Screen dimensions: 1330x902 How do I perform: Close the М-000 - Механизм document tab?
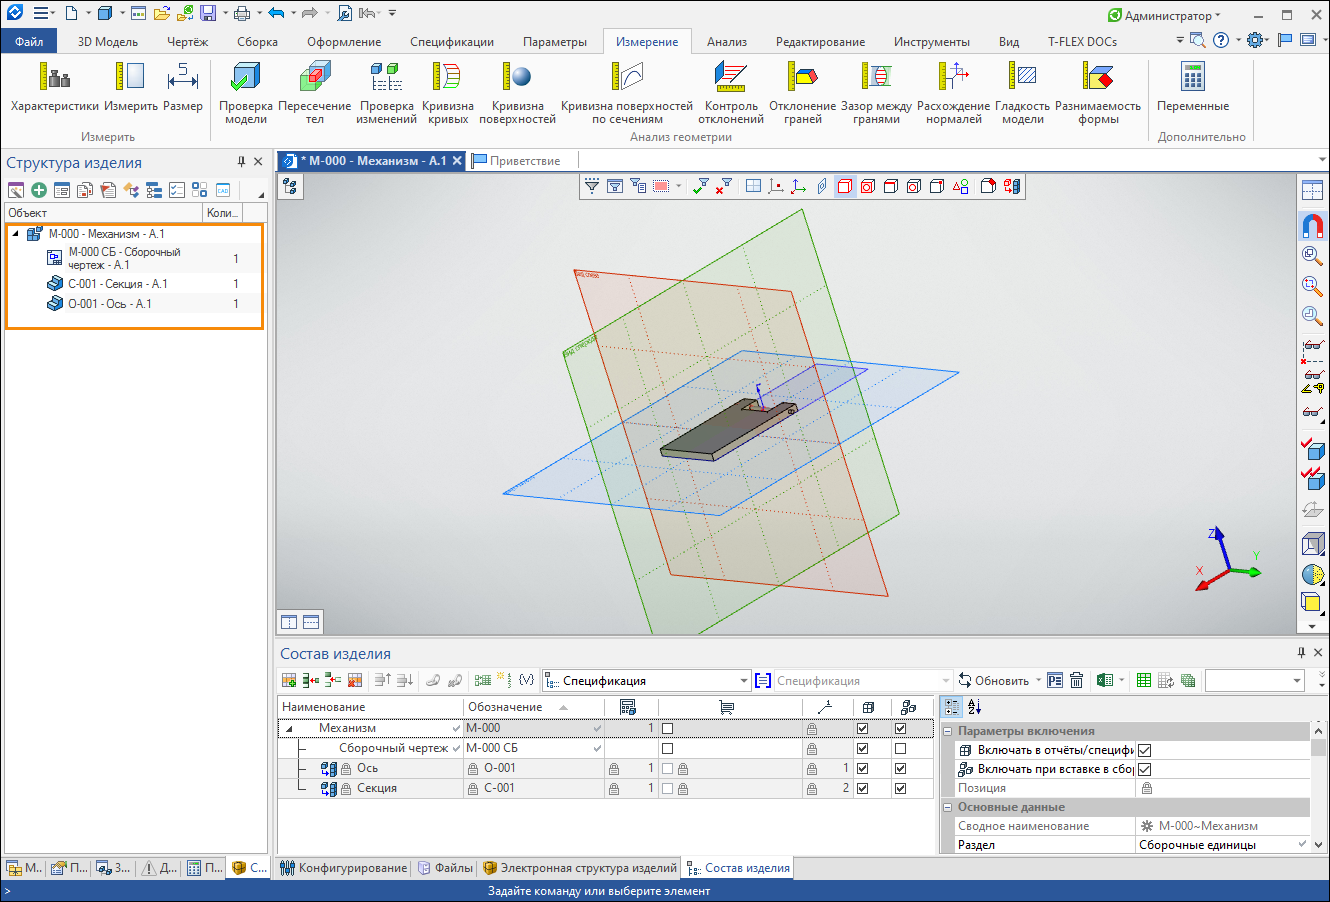click(x=457, y=160)
